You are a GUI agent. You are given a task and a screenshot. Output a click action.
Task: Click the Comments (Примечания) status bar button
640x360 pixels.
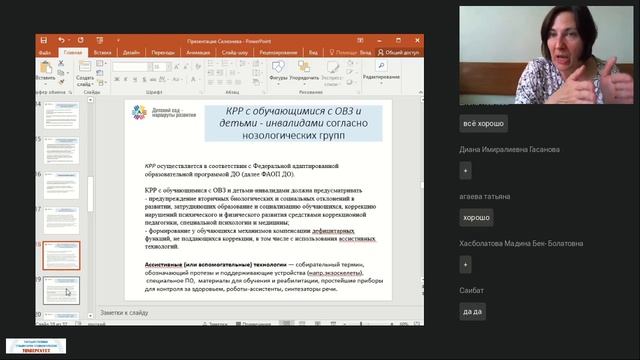click(x=253, y=324)
